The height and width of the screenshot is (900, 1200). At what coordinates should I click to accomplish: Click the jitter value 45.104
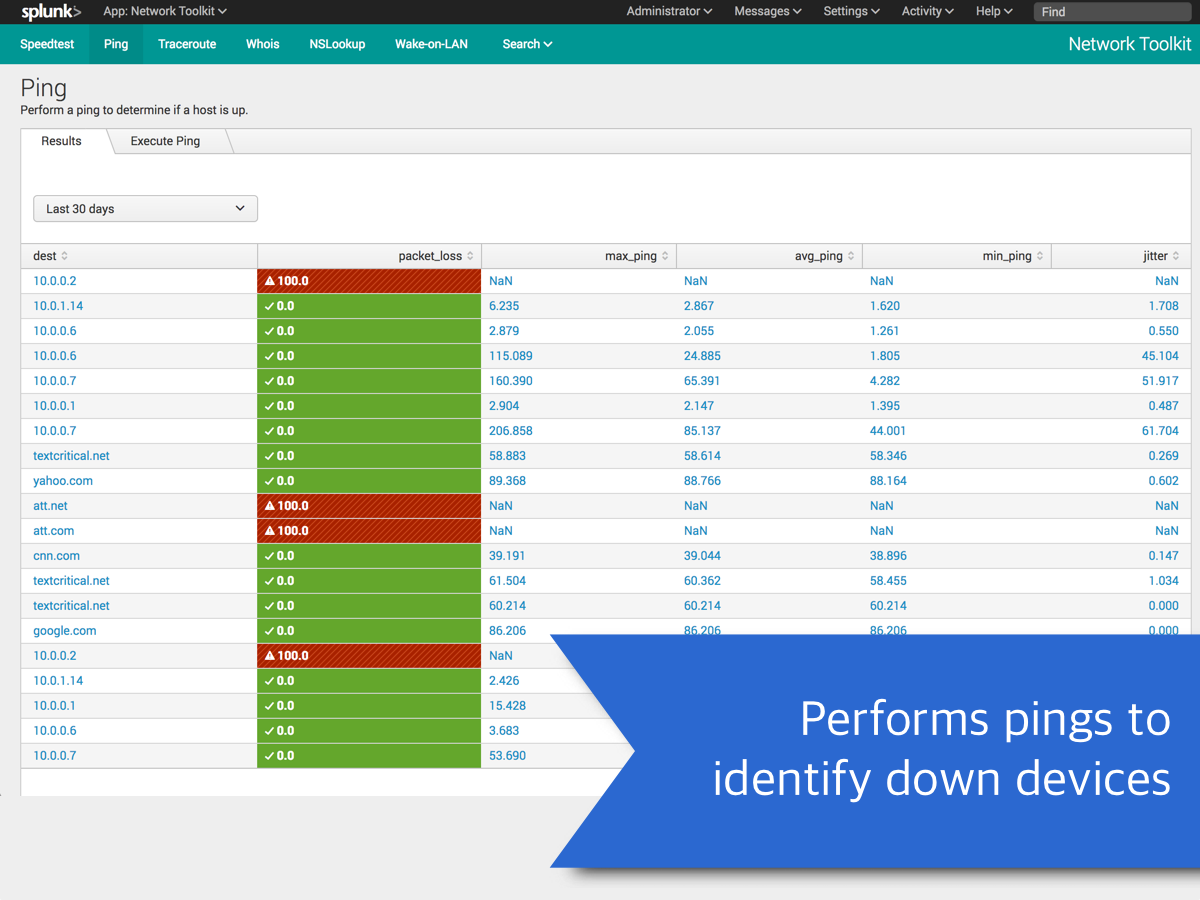point(1160,356)
